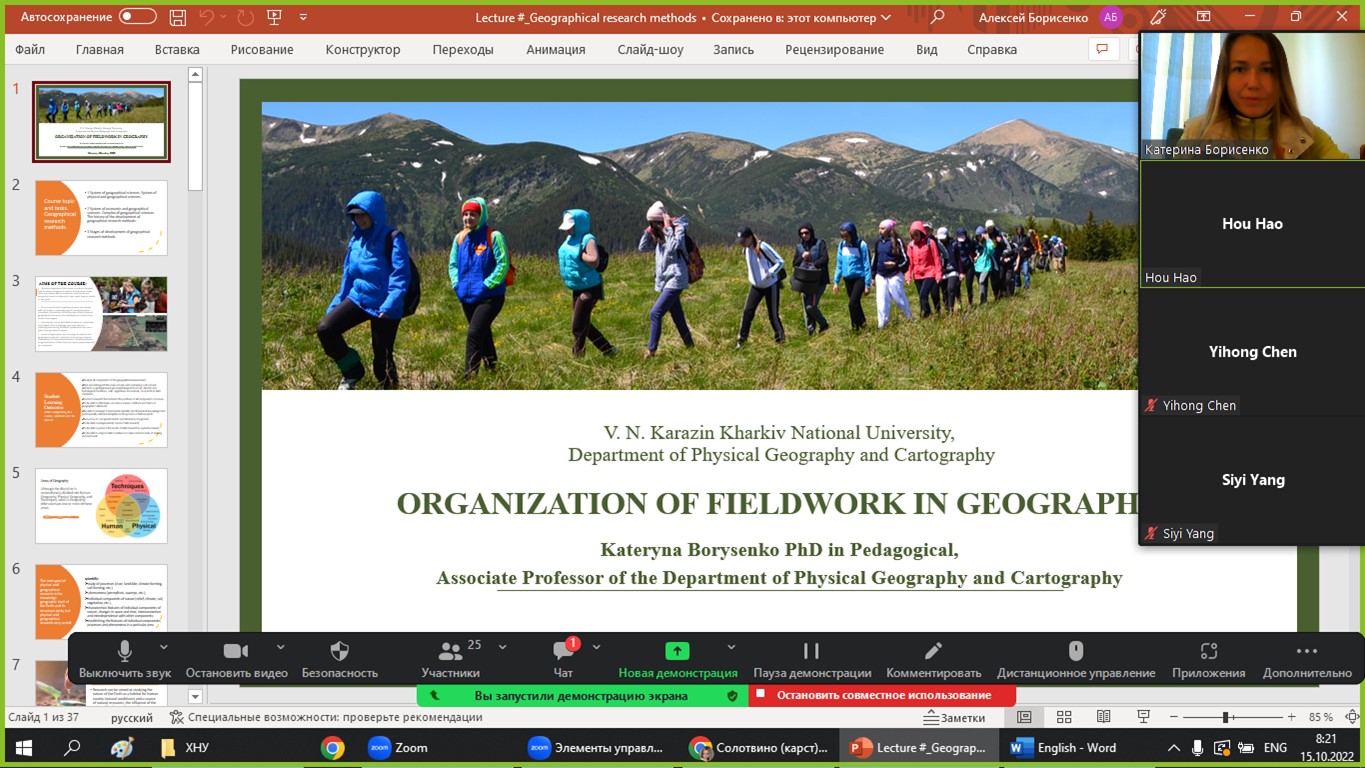Start slideshow from status bar icon
1365x768 pixels.
click(1143, 717)
